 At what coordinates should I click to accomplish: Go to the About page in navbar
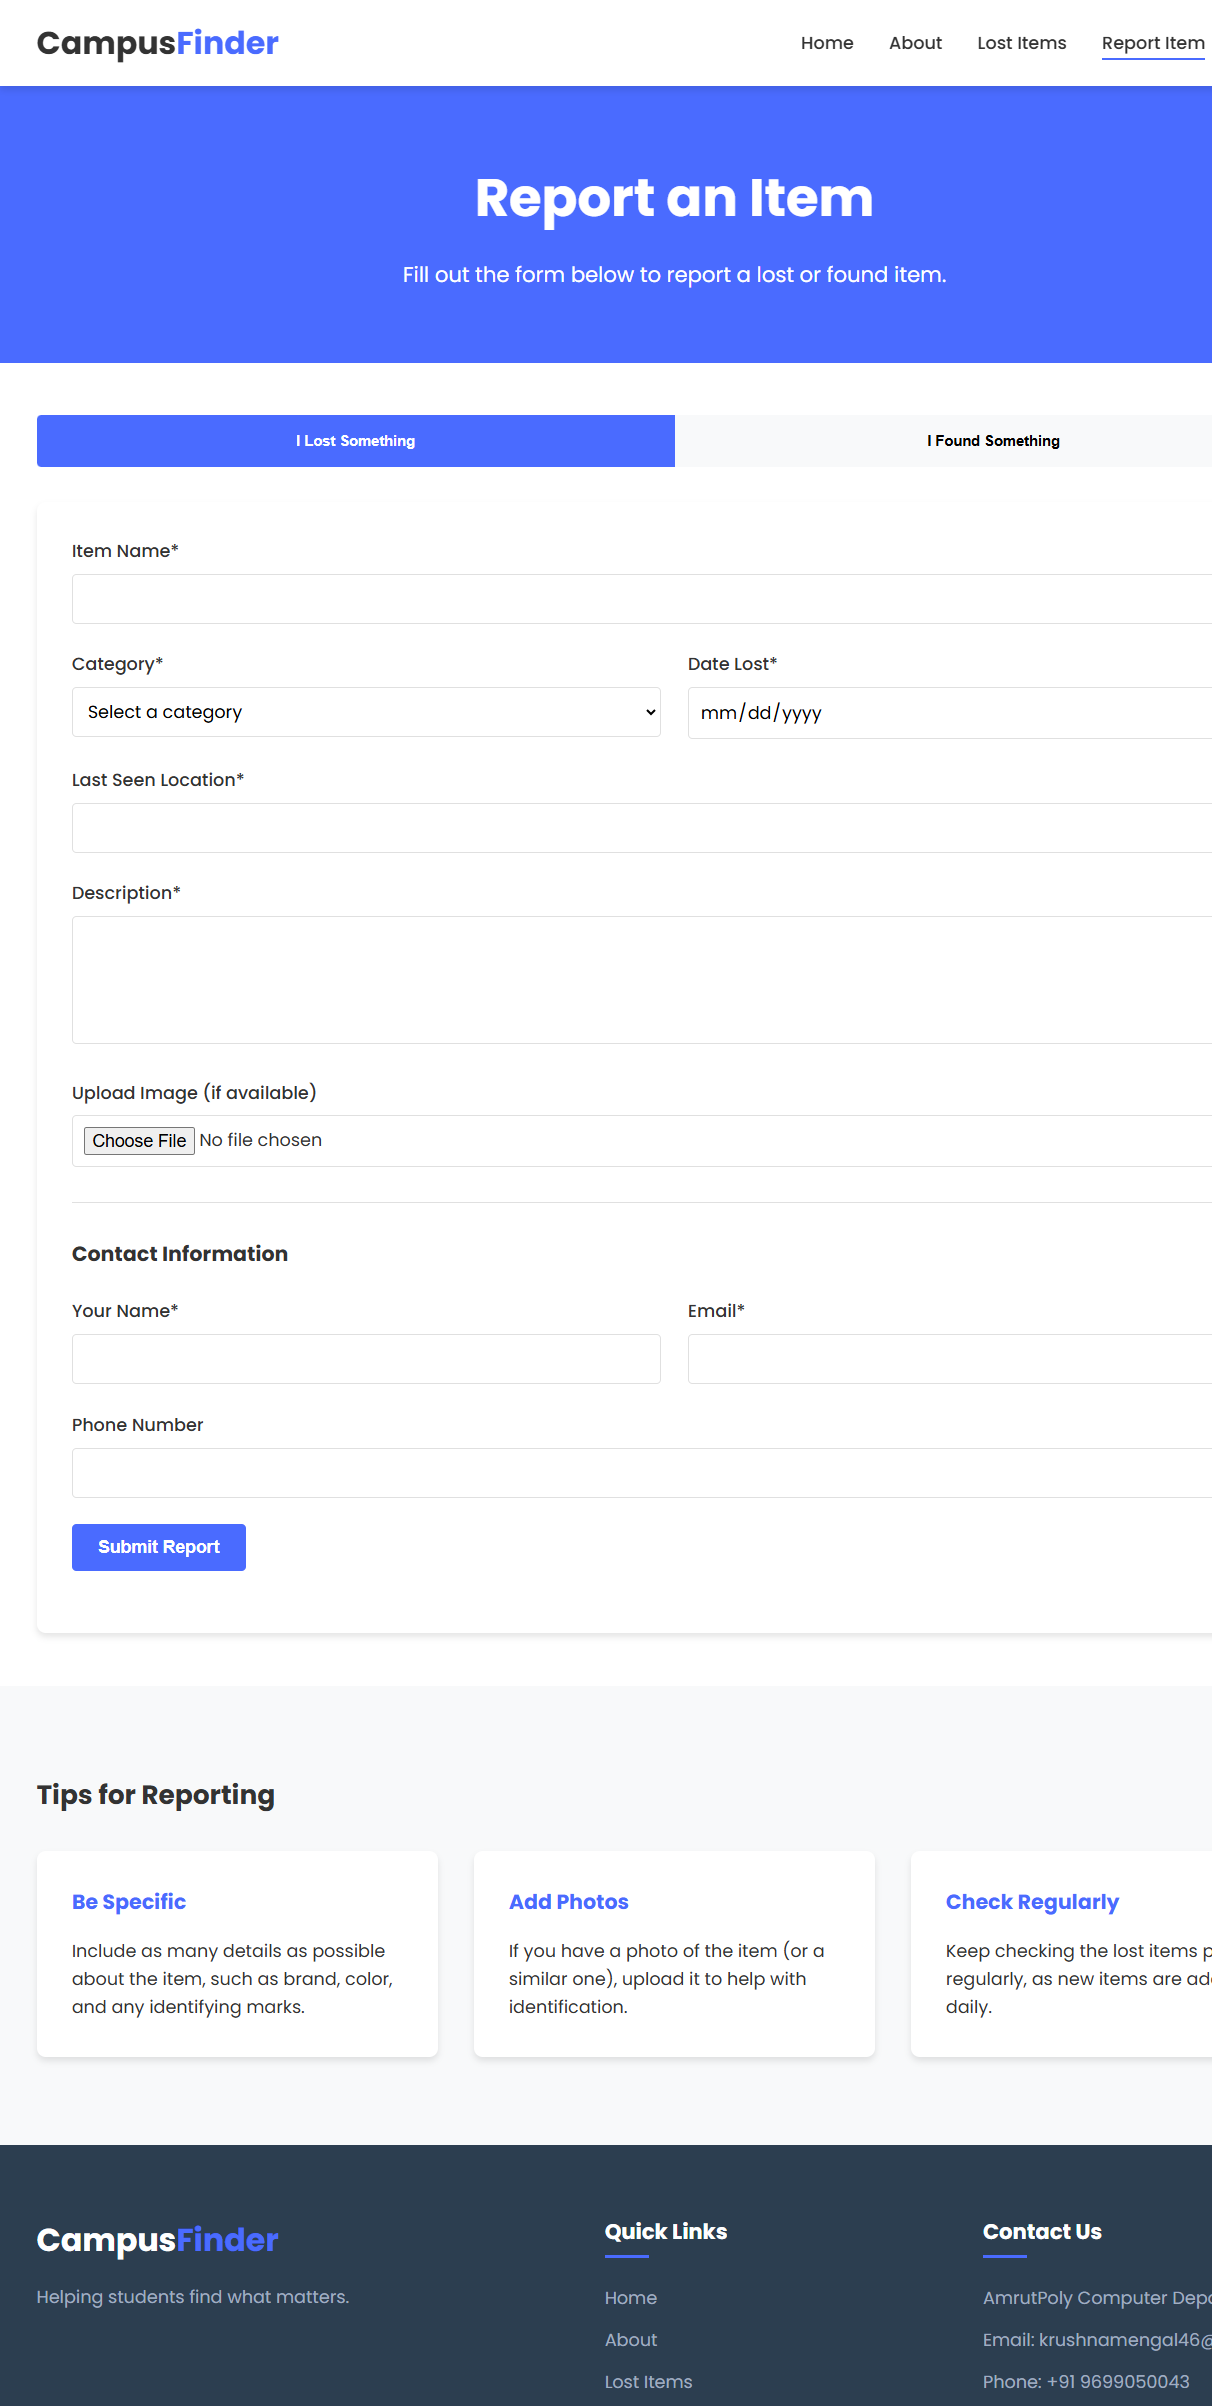pos(915,43)
